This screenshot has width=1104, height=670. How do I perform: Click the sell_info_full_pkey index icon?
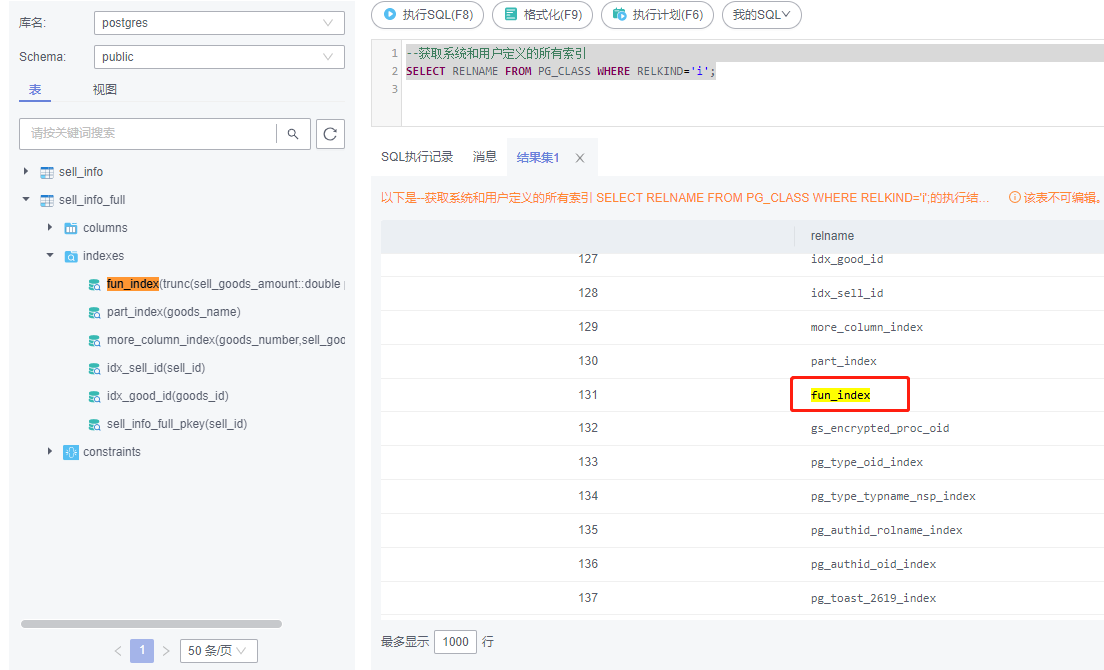pos(94,424)
